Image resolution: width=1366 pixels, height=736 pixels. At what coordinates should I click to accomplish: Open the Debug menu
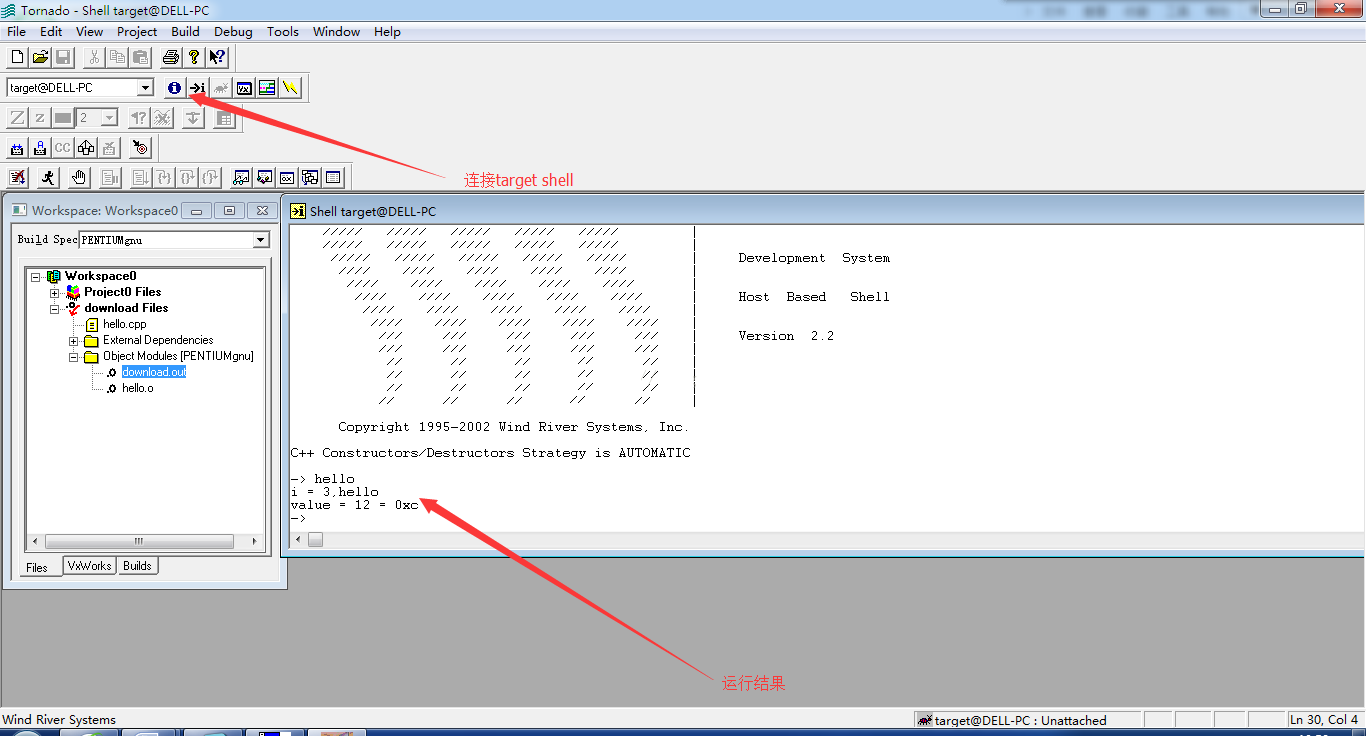coord(233,31)
